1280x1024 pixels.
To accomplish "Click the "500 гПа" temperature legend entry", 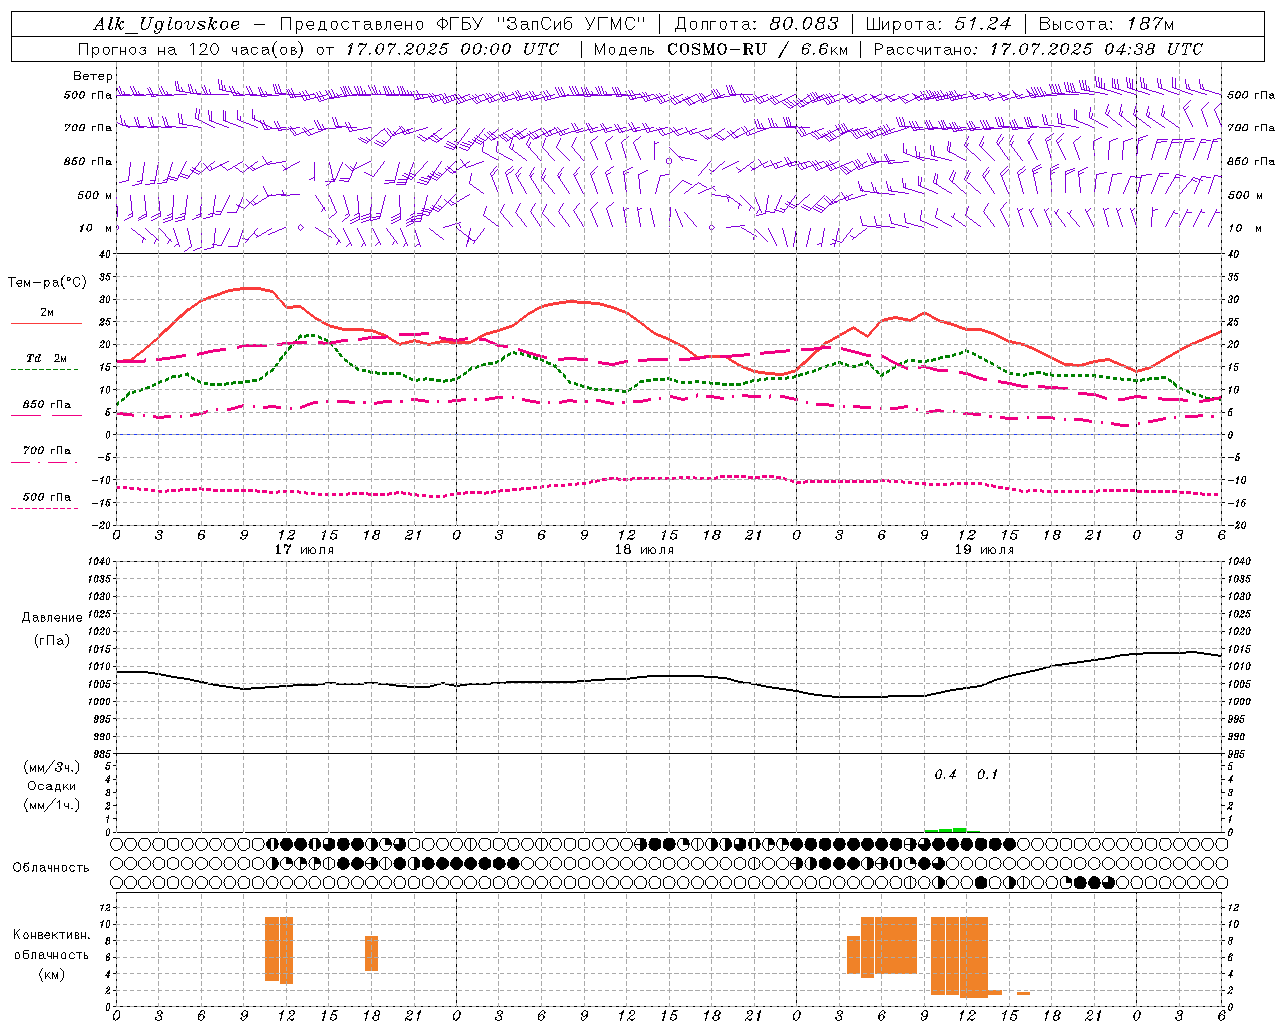I will point(47,497).
